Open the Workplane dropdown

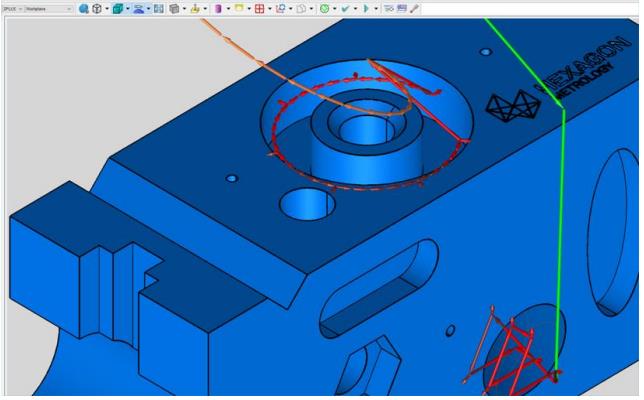tap(47, 7)
